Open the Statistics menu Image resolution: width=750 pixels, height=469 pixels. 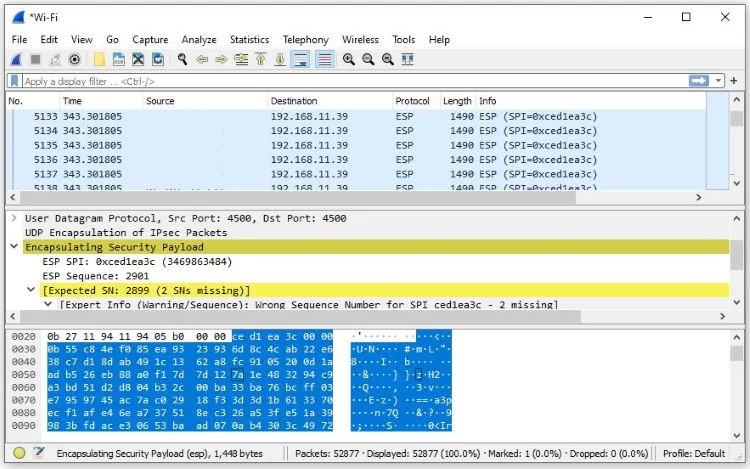tap(249, 39)
